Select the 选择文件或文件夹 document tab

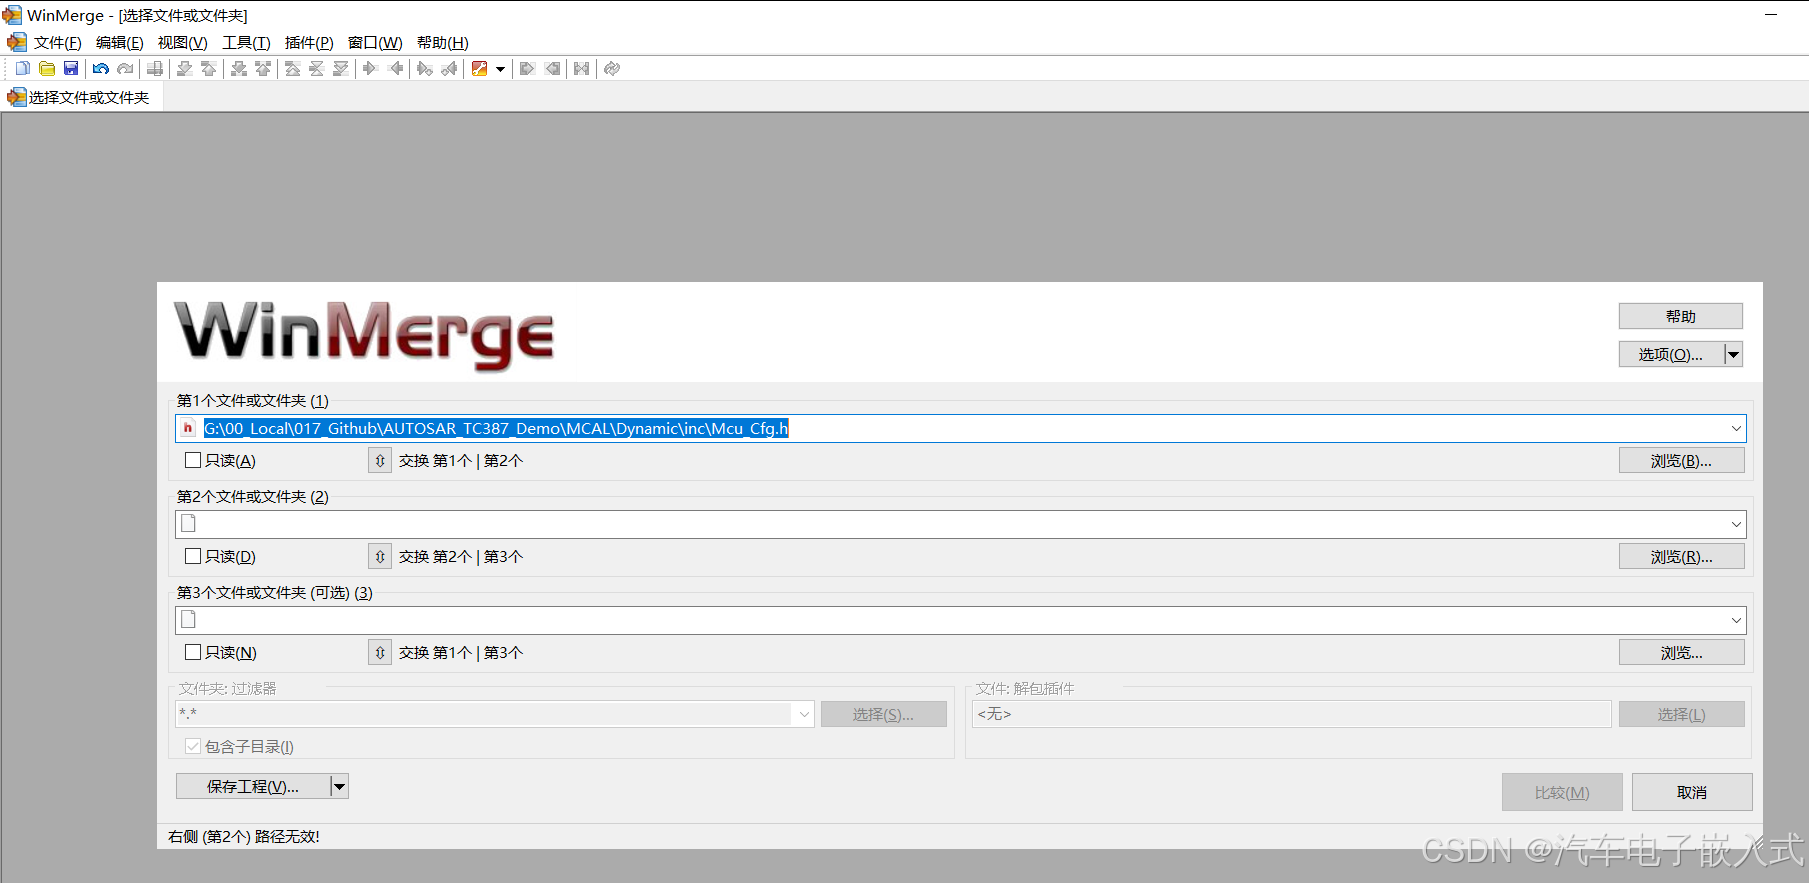[x=80, y=97]
